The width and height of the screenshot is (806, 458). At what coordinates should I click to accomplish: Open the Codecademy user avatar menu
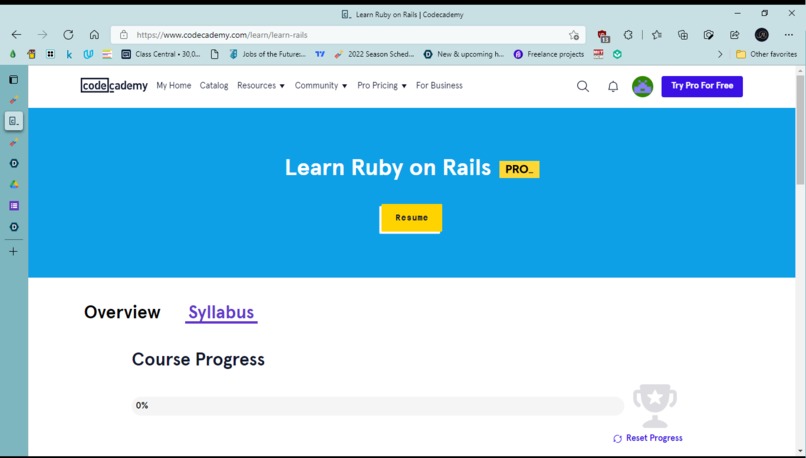coord(642,86)
